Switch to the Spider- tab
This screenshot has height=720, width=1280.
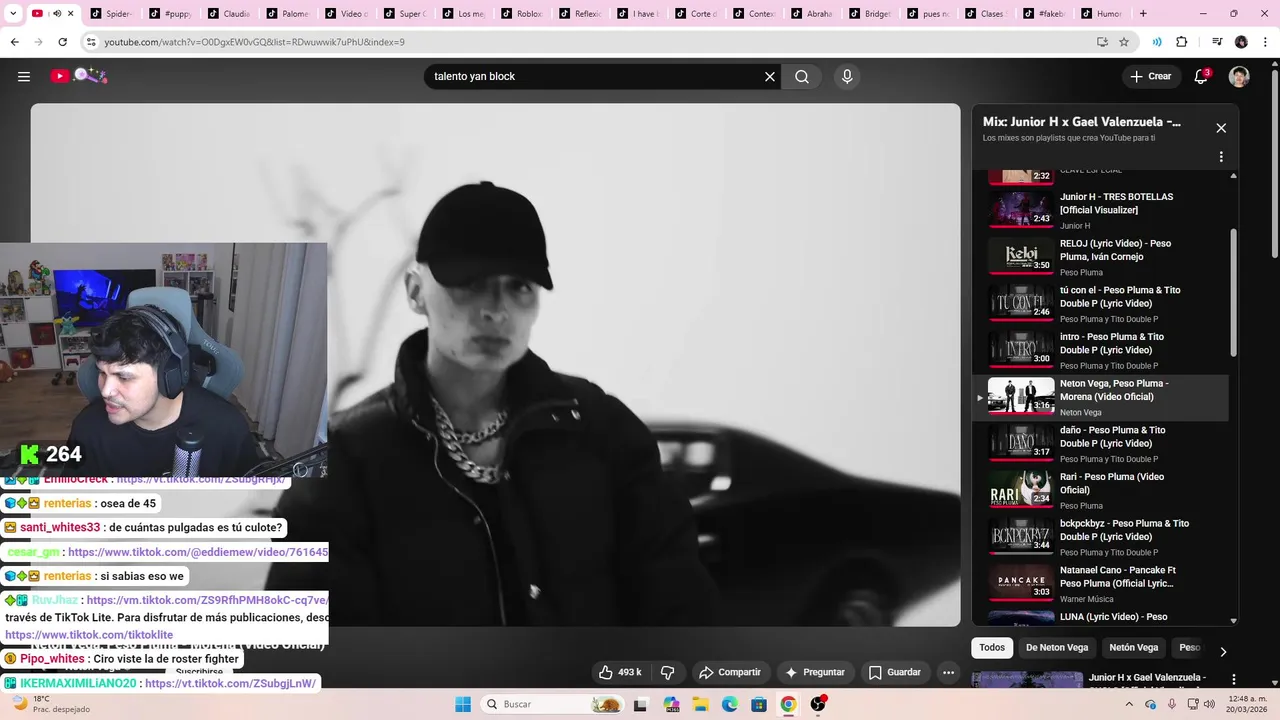(x=109, y=14)
